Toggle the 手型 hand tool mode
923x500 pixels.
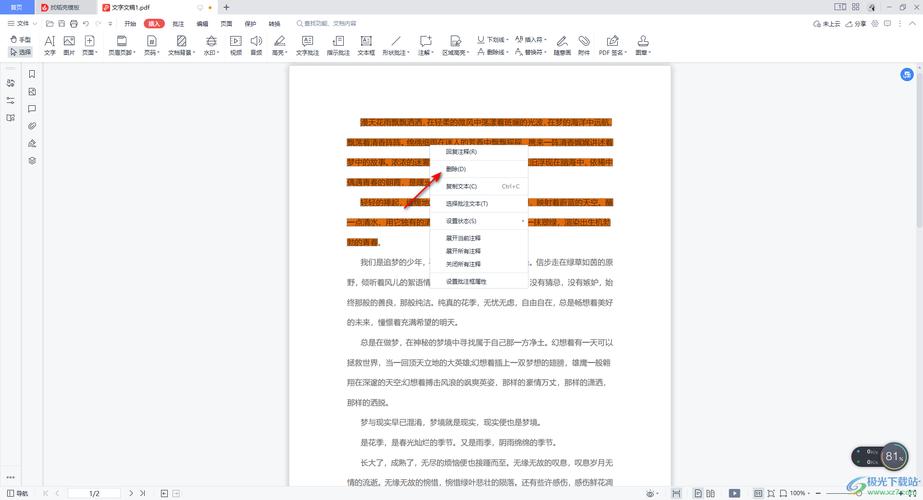point(20,40)
